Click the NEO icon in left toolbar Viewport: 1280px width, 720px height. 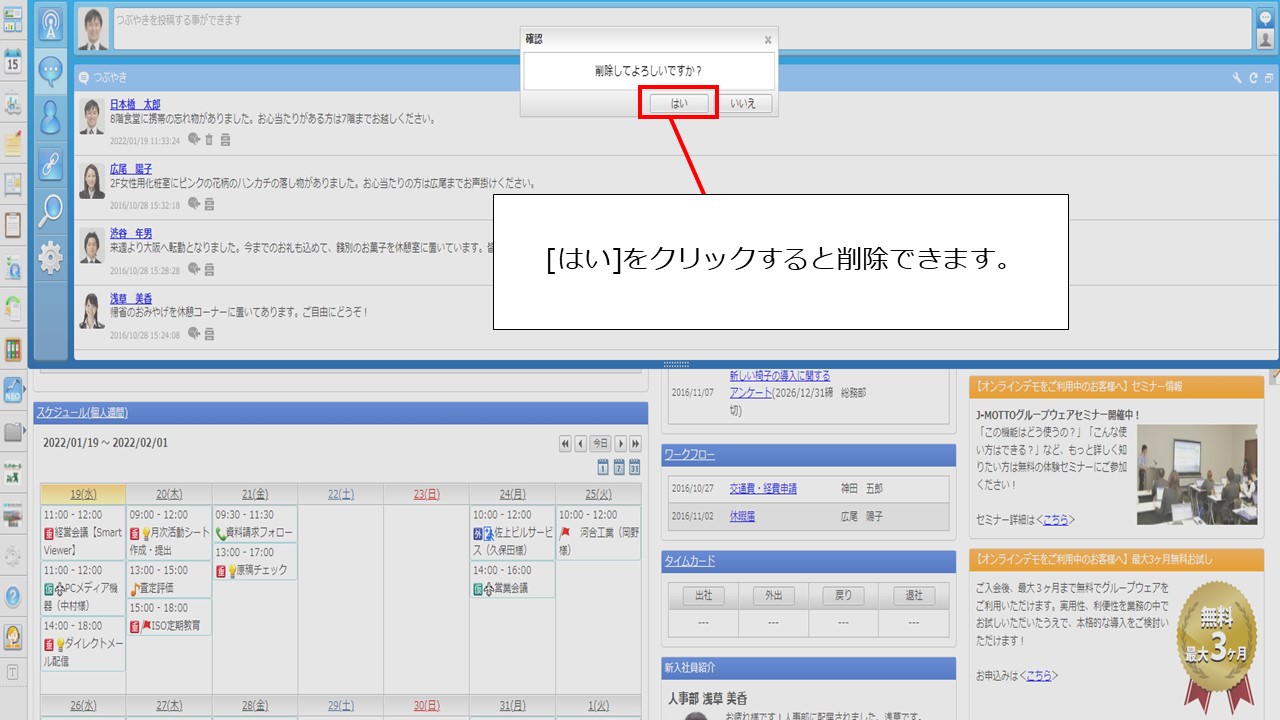[x=13, y=390]
